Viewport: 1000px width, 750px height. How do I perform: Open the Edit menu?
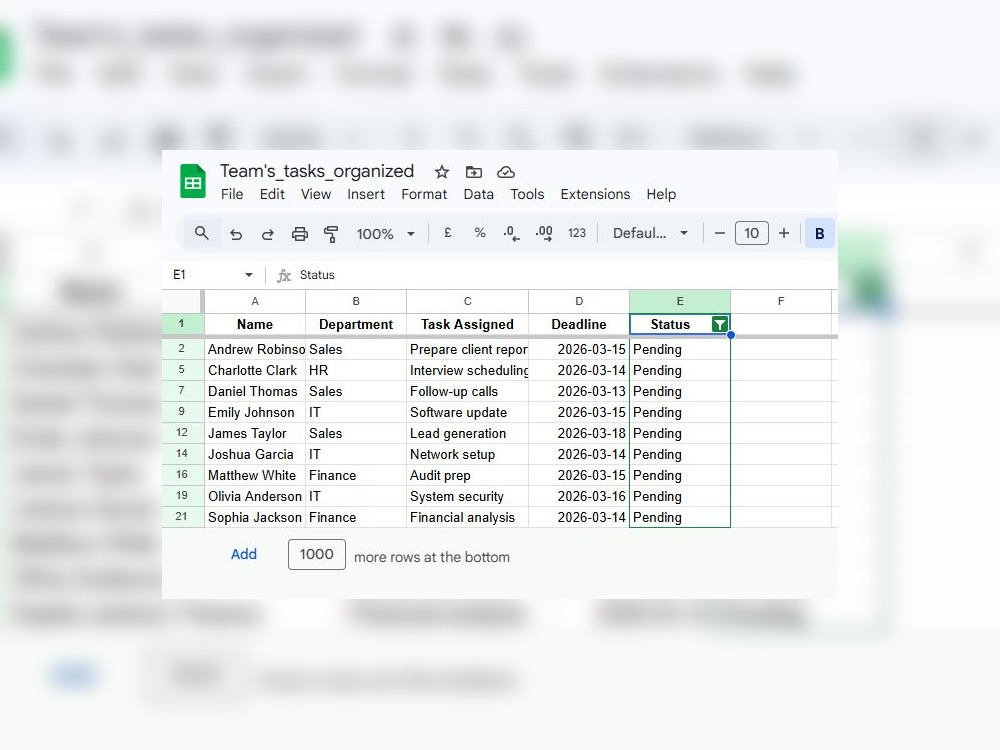pos(272,195)
